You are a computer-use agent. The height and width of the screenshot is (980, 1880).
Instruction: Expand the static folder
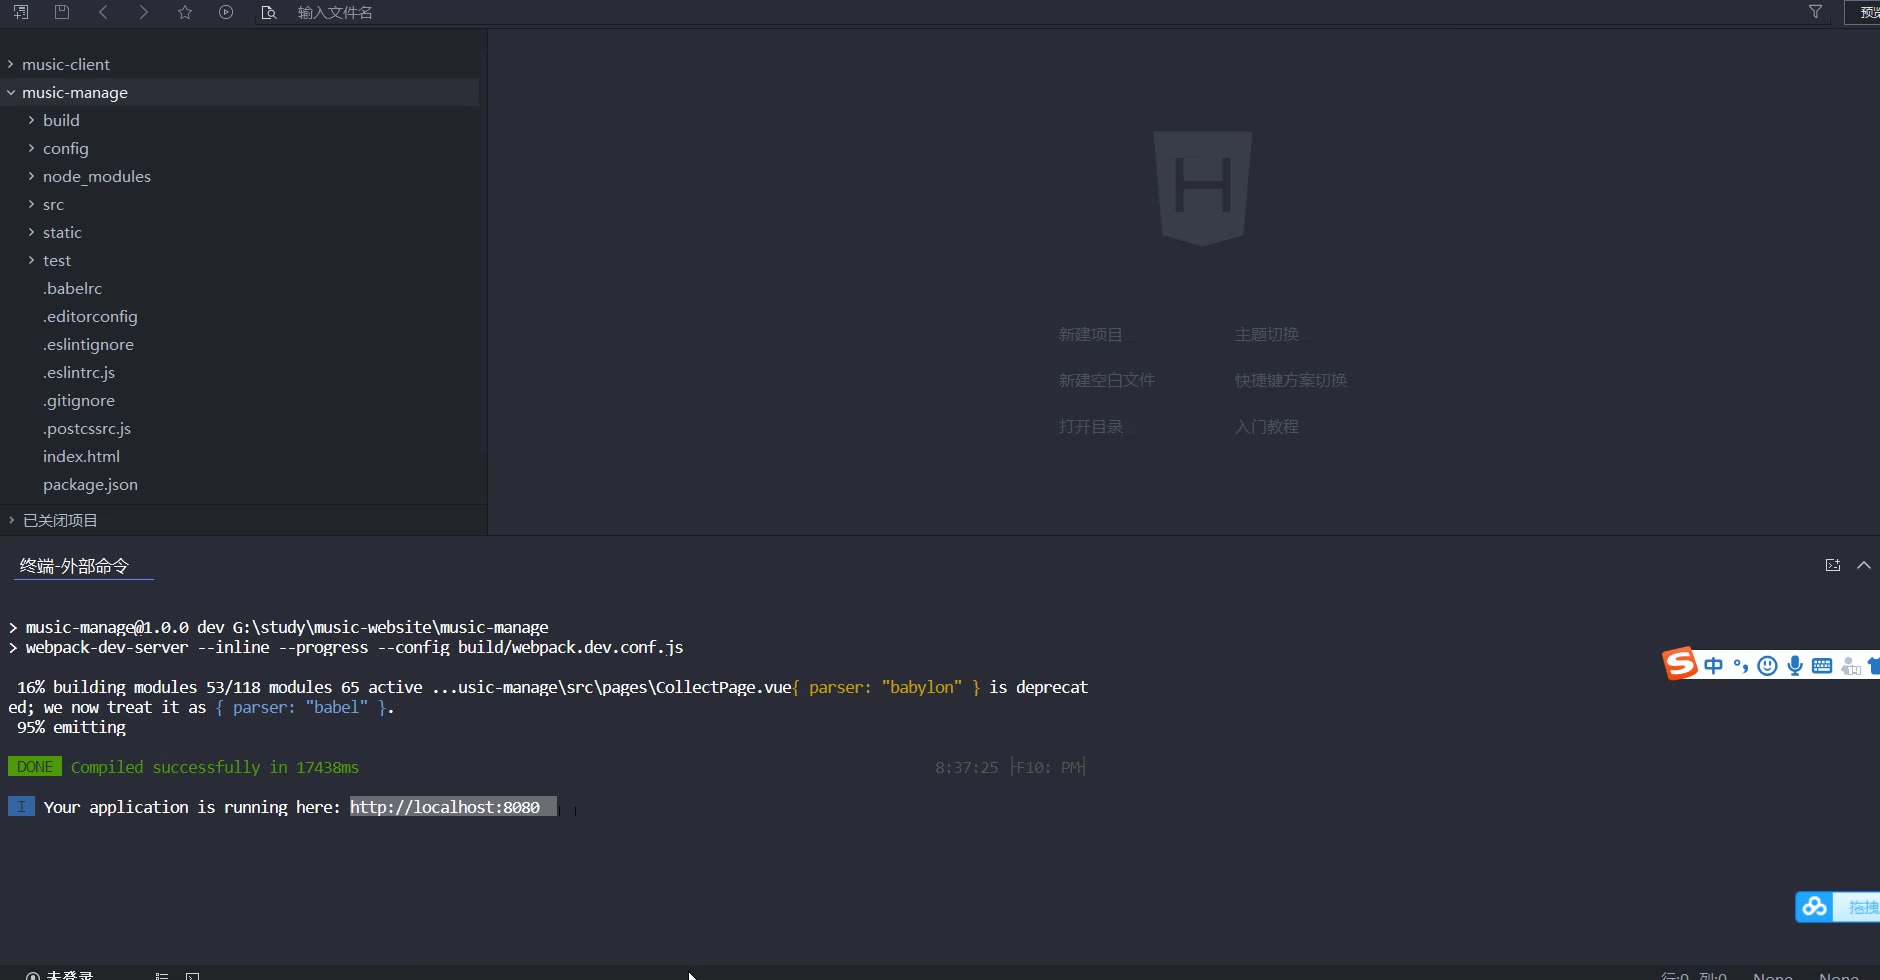tap(31, 232)
